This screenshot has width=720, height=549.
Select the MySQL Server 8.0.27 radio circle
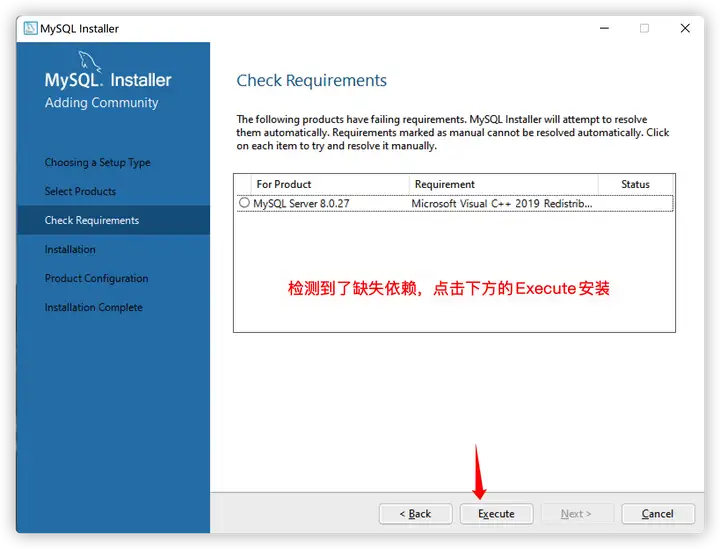tap(244, 202)
